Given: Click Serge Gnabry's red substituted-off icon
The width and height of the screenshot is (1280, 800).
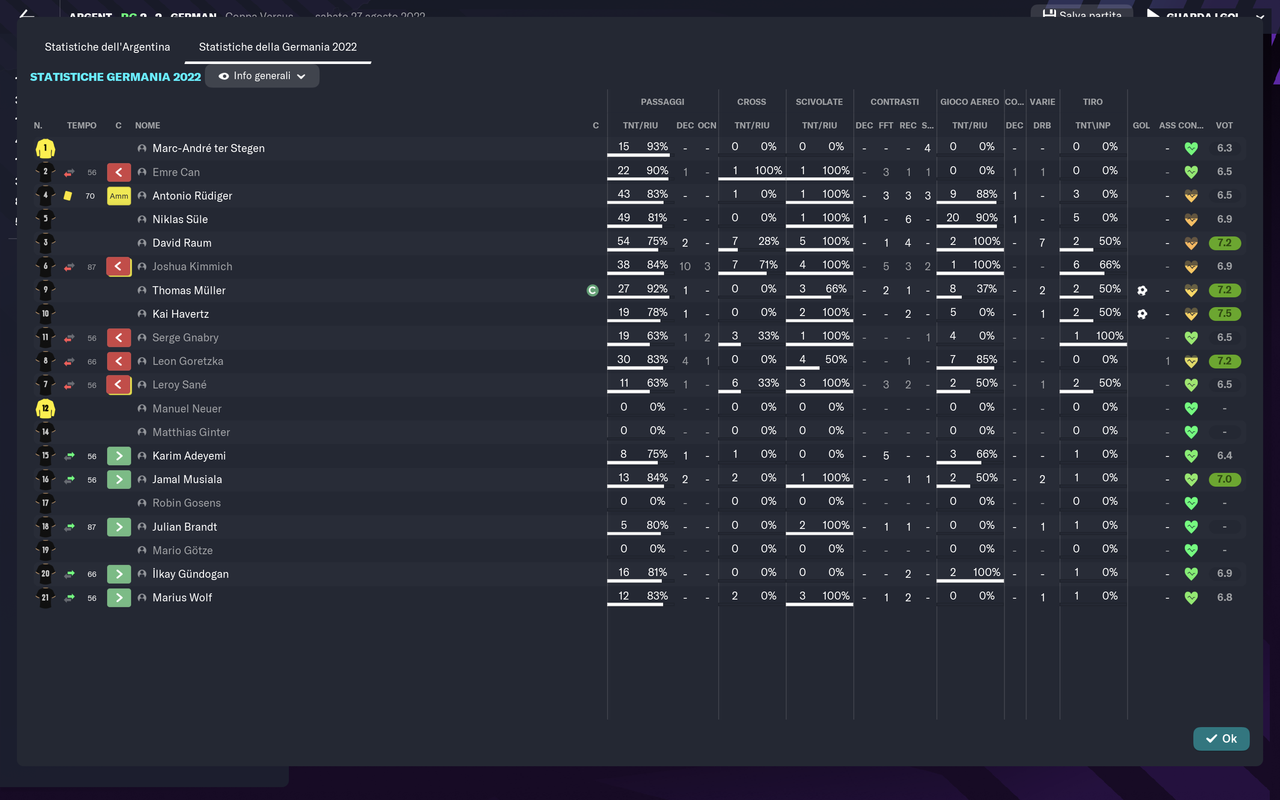Looking at the screenshot, I should click(119, 338).
